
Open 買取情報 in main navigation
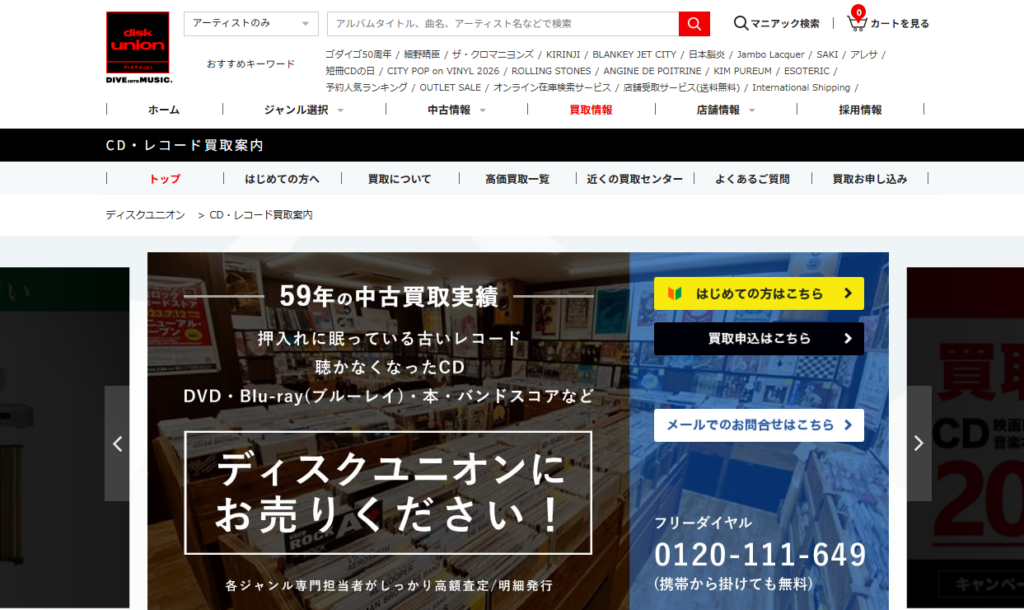tap(591, 110)
